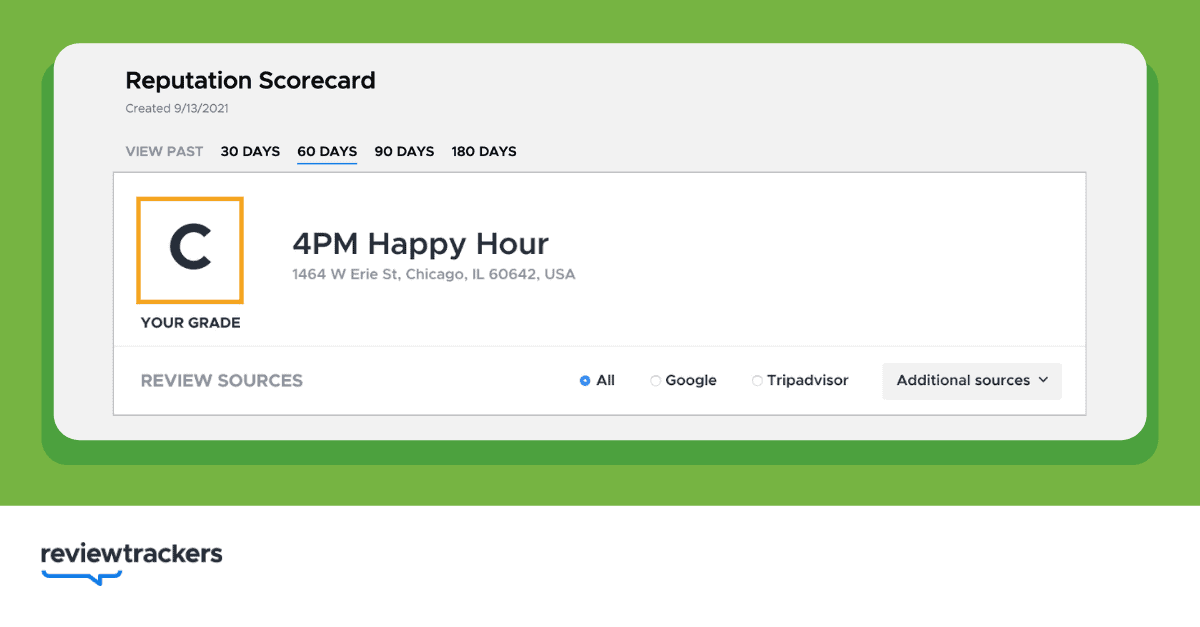Select the All review sources radio button
This screenshot has width=1200, height=627.
click(585, 381)
